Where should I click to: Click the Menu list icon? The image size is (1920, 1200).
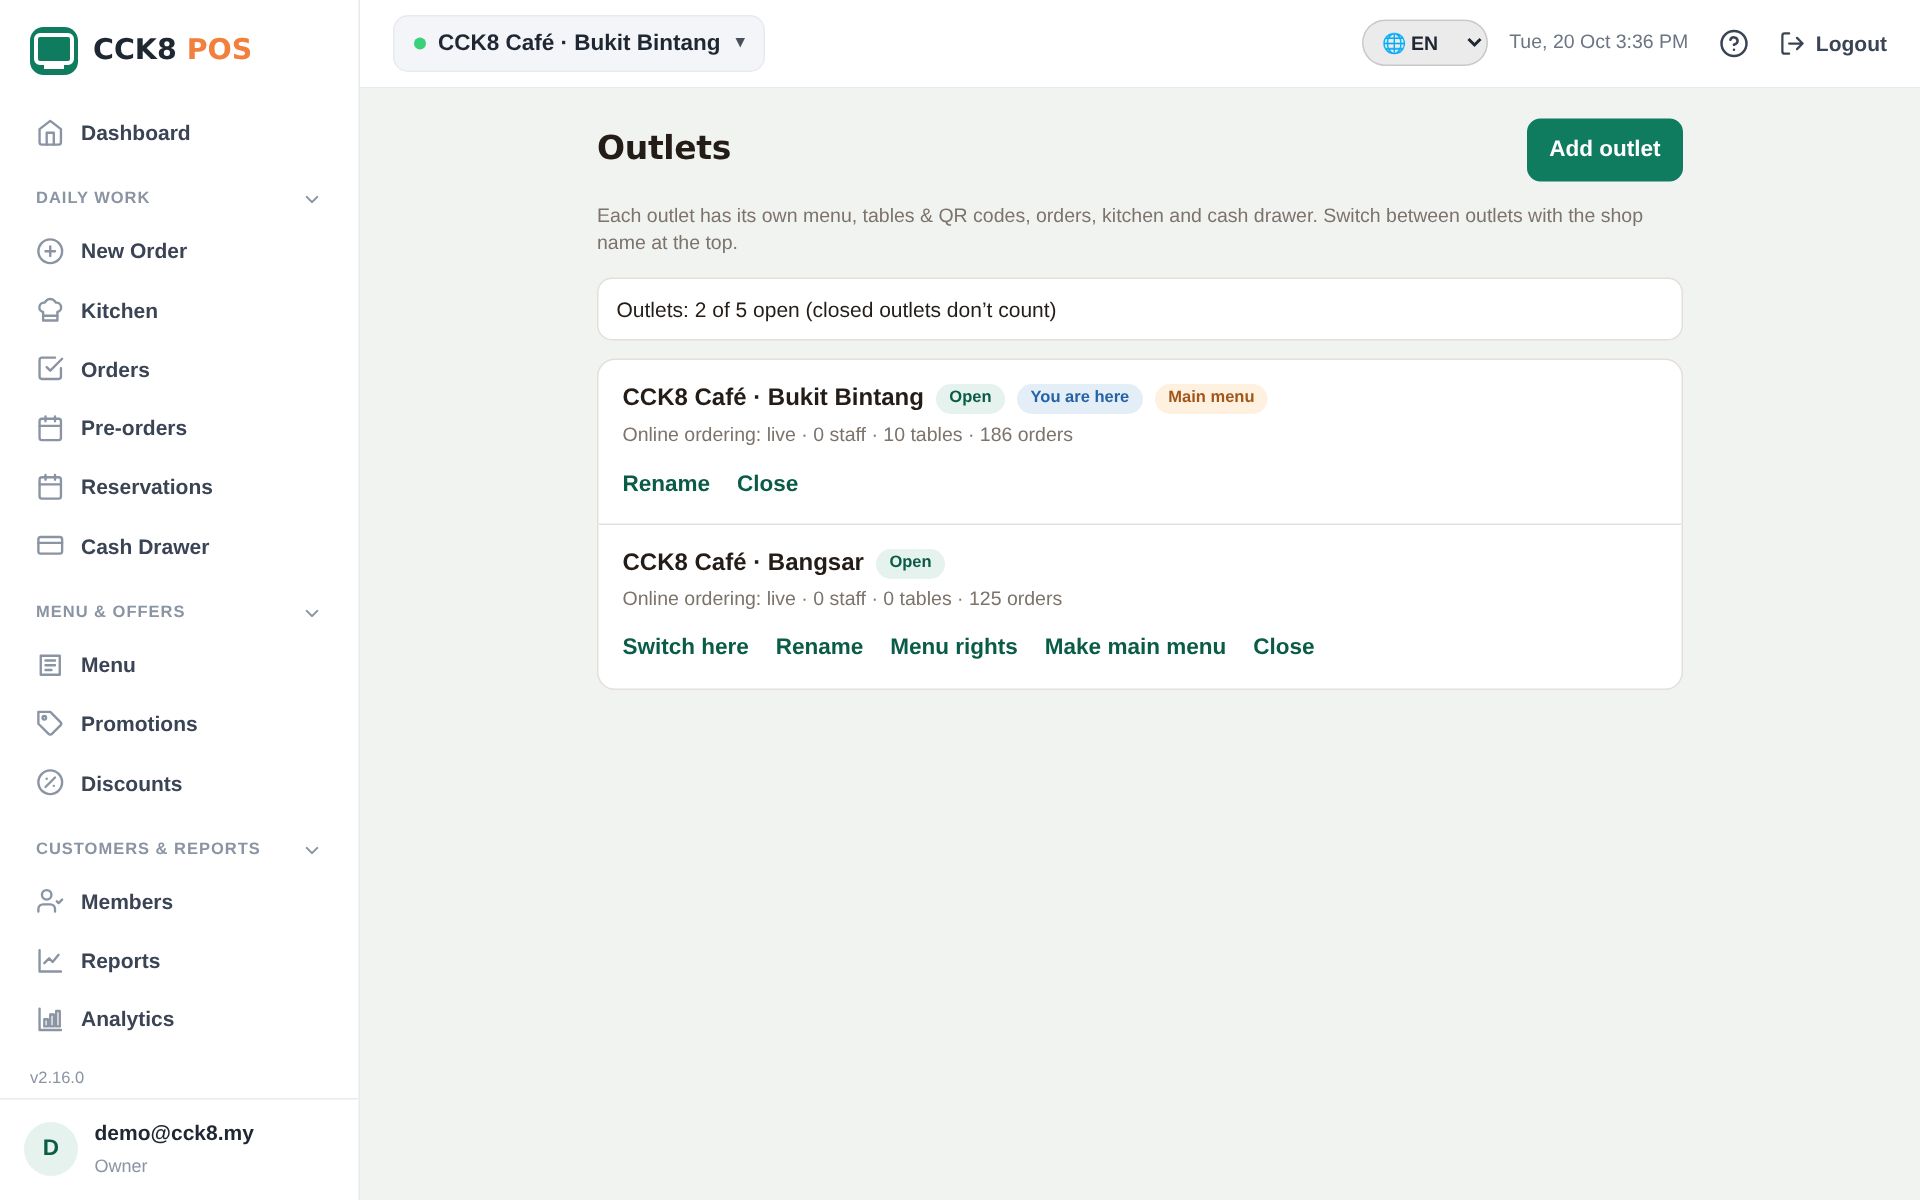[50, 665]
